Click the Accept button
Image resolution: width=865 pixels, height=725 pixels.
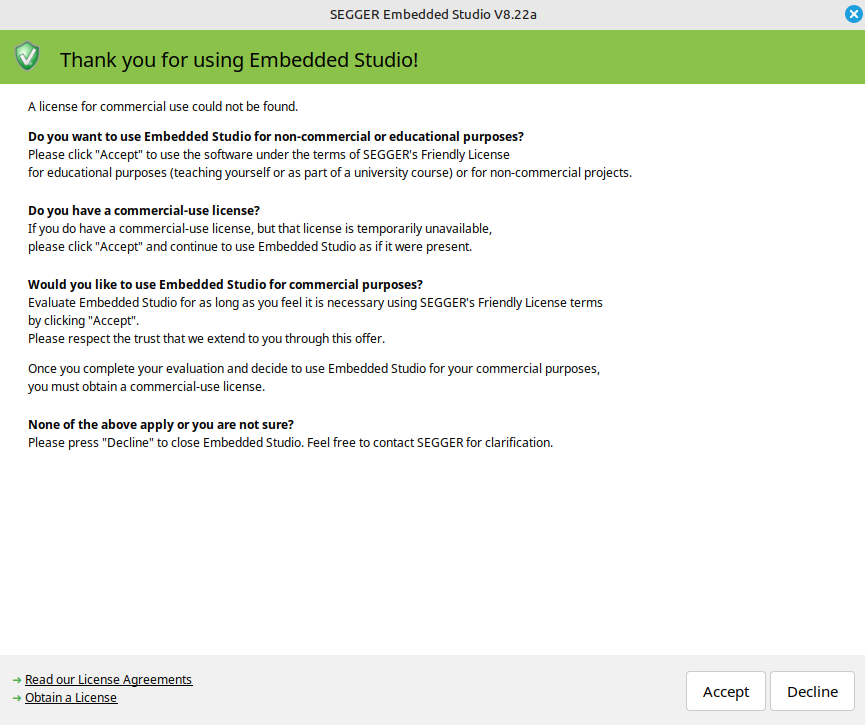tap(725, 692)
